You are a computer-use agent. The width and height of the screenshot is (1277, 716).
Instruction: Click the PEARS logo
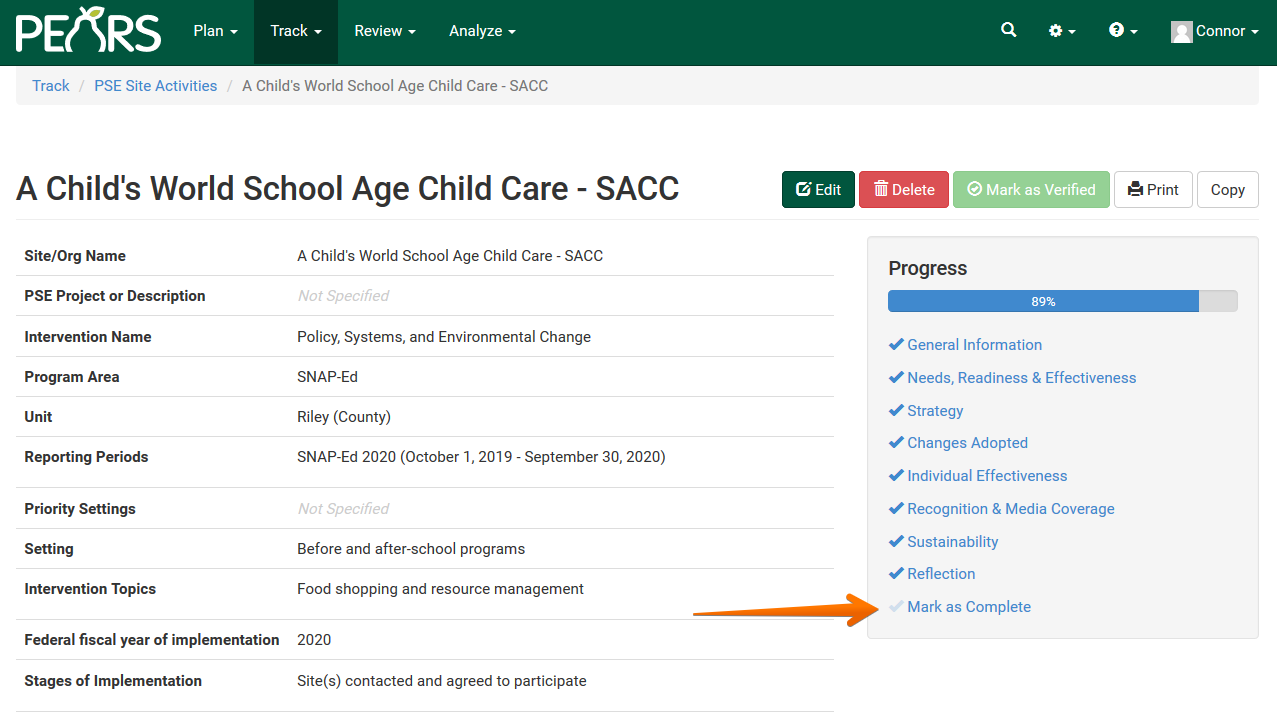[x=88, y=31]
